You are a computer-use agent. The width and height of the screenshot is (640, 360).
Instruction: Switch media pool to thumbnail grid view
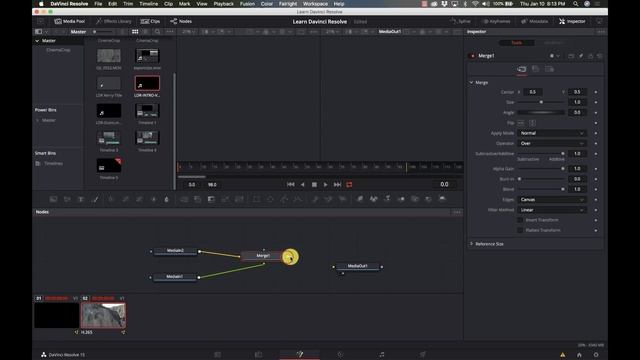point(135,31)
